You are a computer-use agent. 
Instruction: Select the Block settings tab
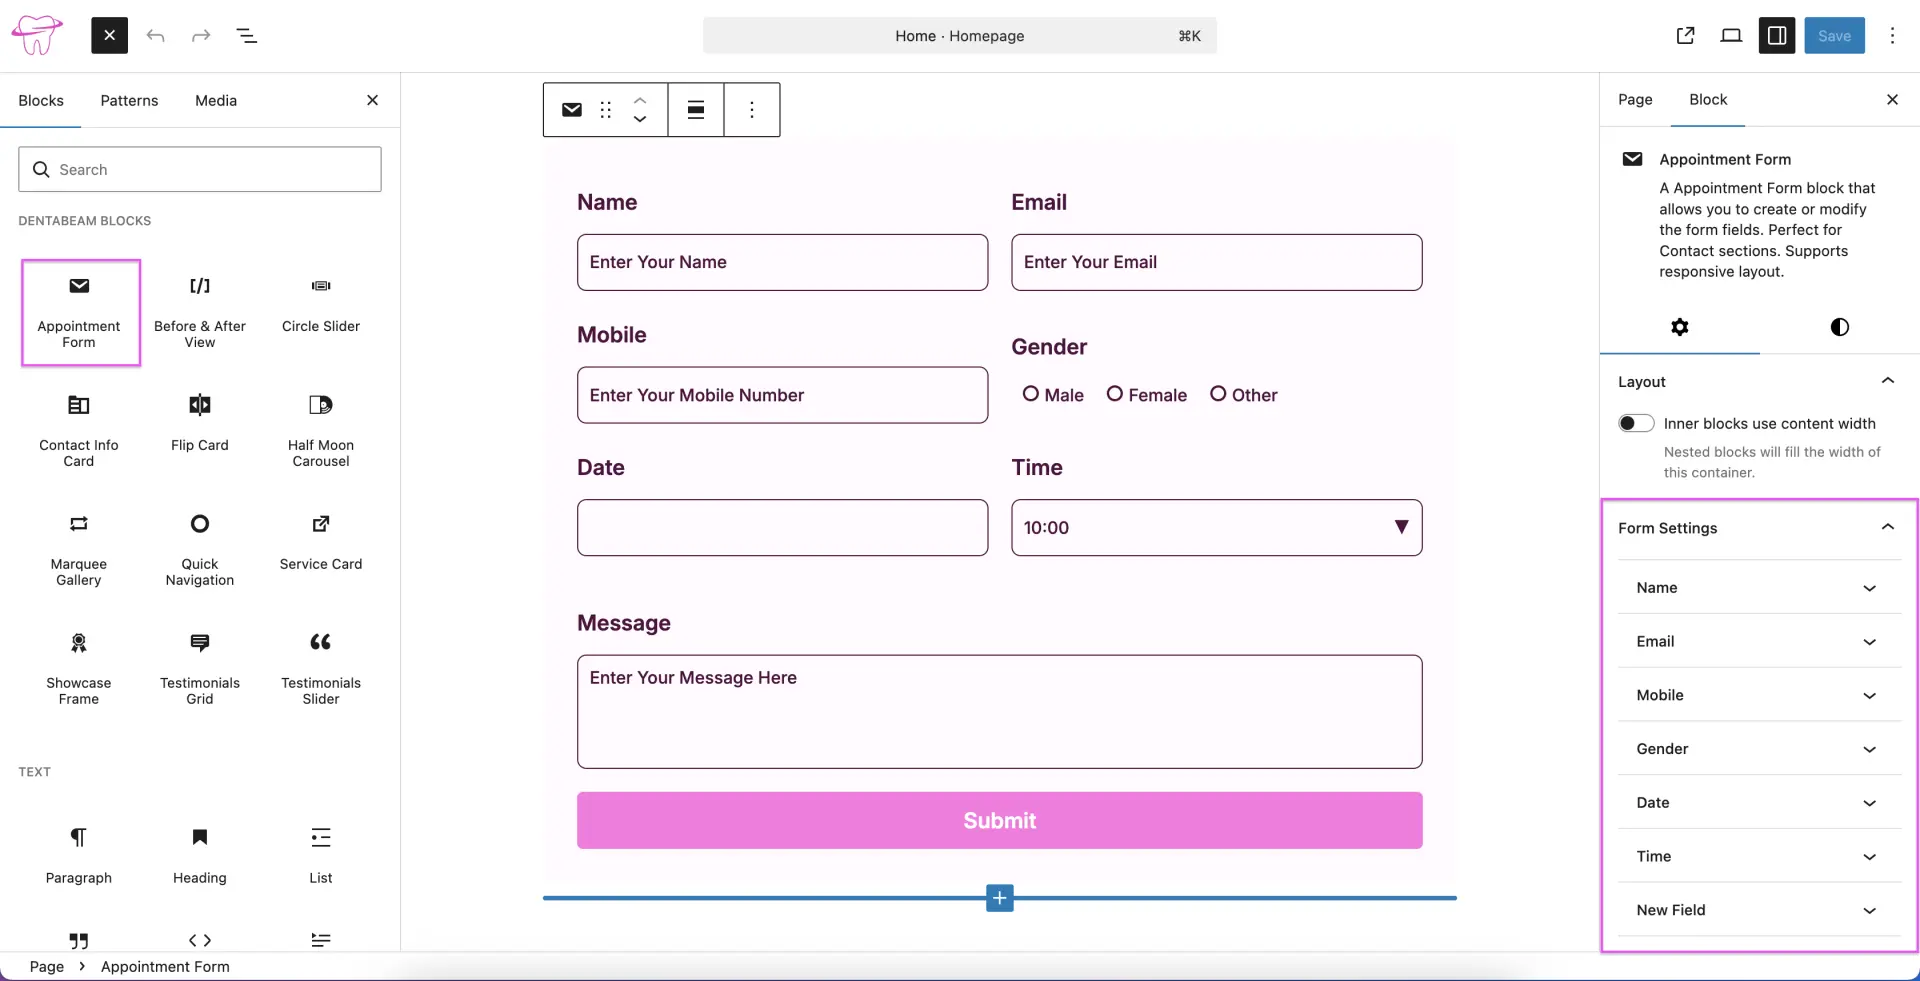pos(1708,99)
